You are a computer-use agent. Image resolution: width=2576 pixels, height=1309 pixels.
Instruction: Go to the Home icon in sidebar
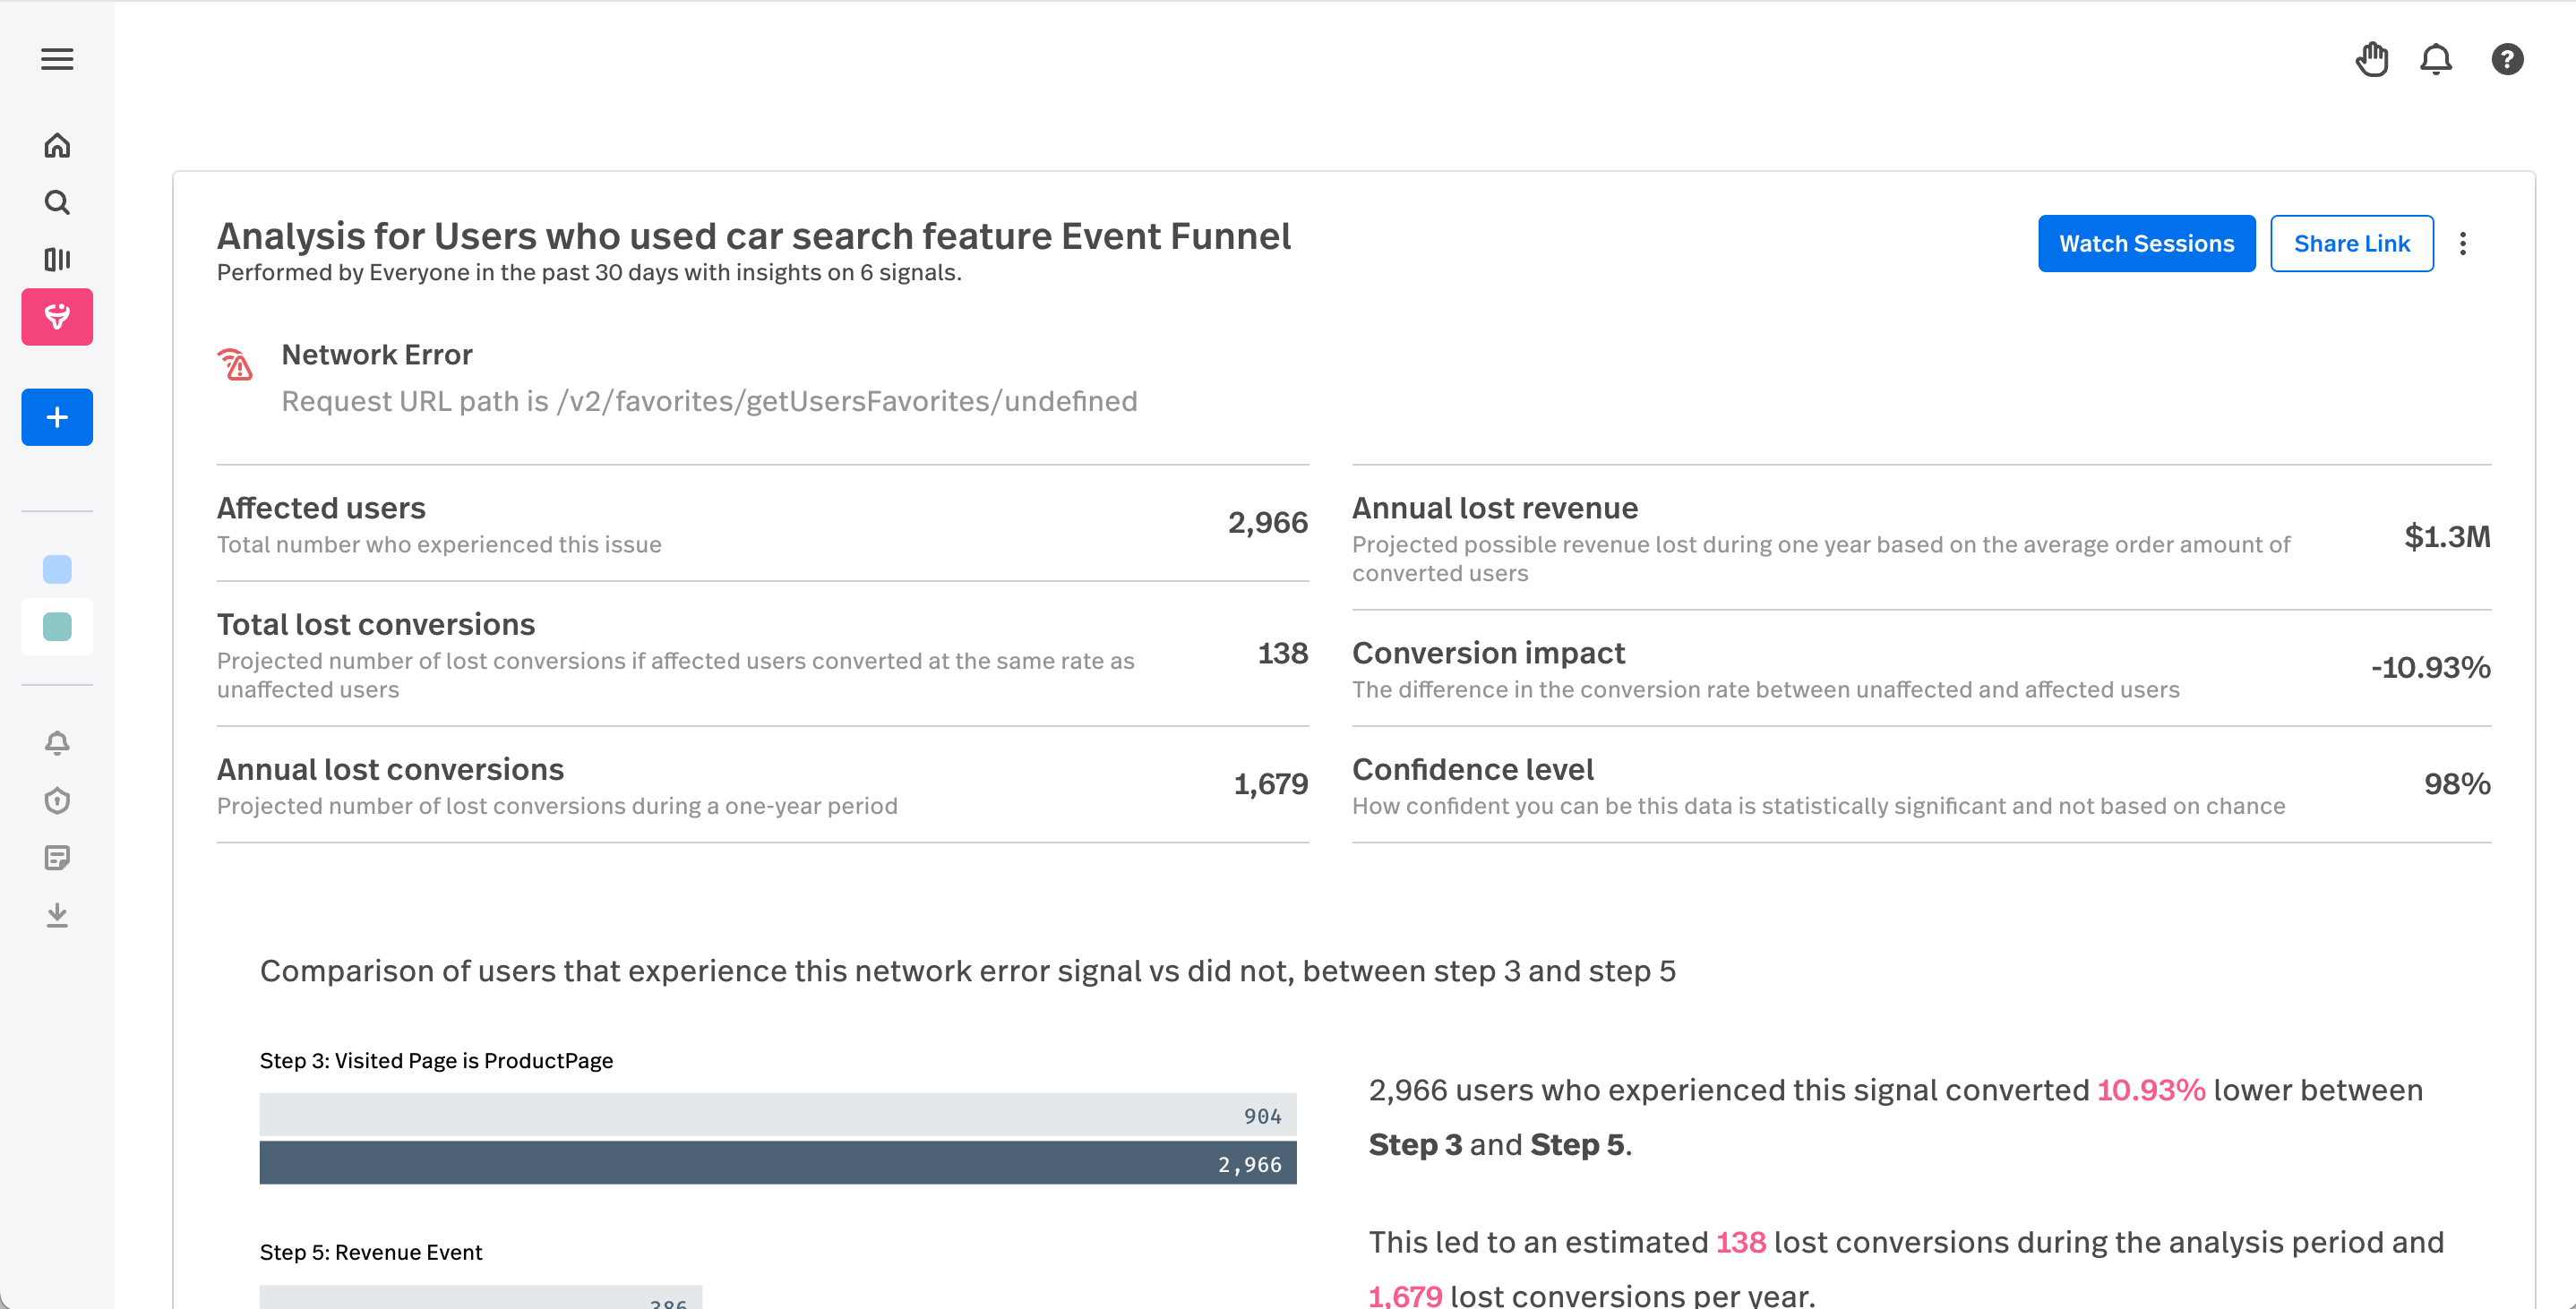click(x=57, y=146)
